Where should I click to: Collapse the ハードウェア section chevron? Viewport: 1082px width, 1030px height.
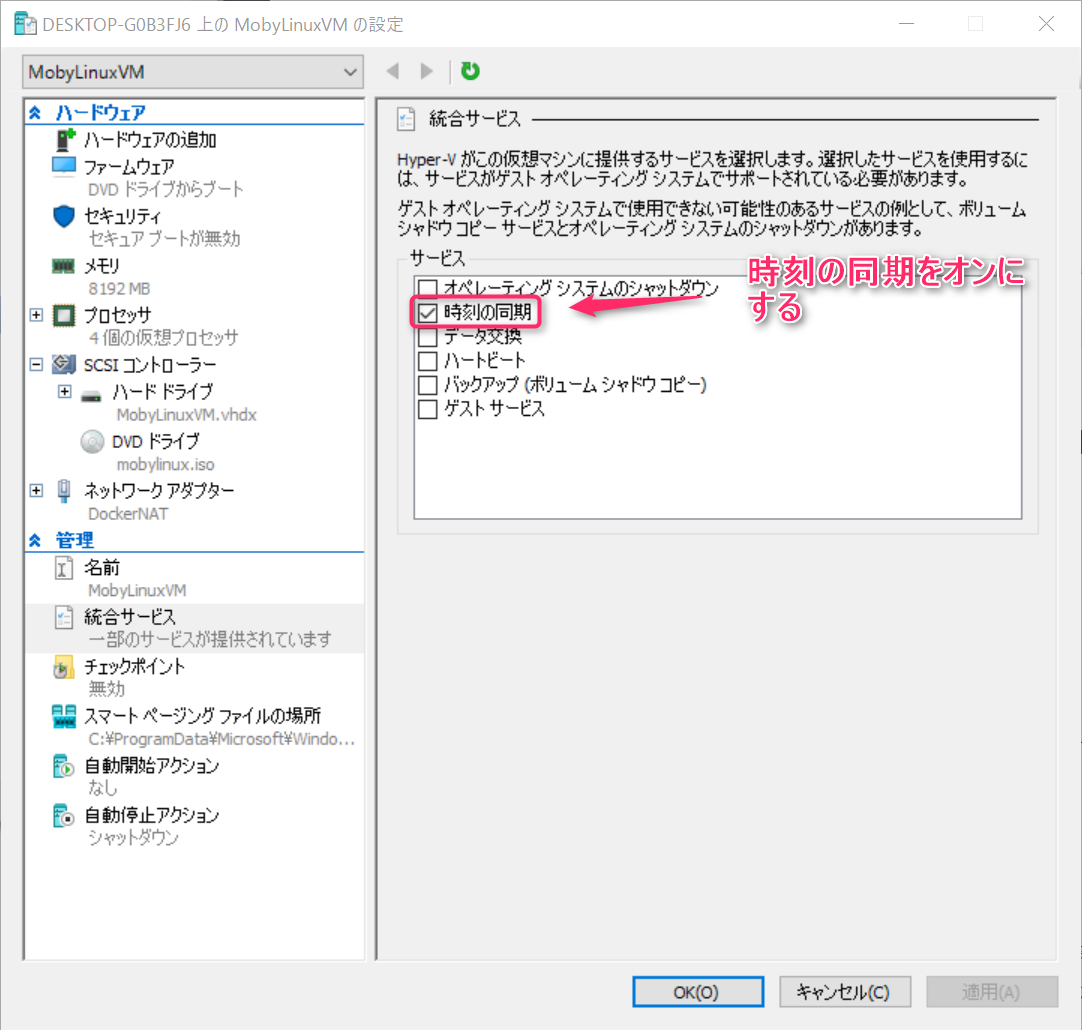35,112
